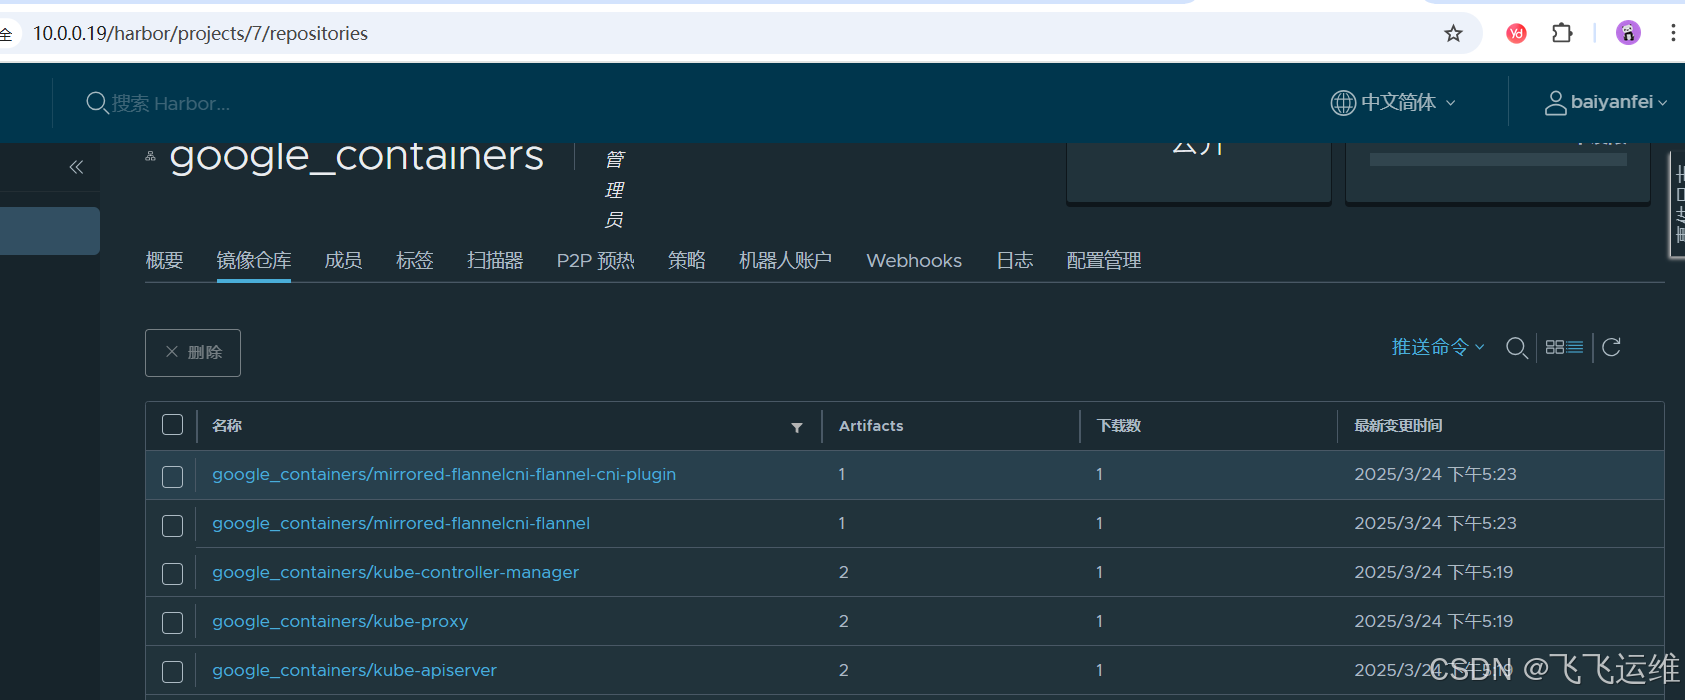Click the 搜索 Harbor search field
1685x700 pixels.
tap(172, 103)
